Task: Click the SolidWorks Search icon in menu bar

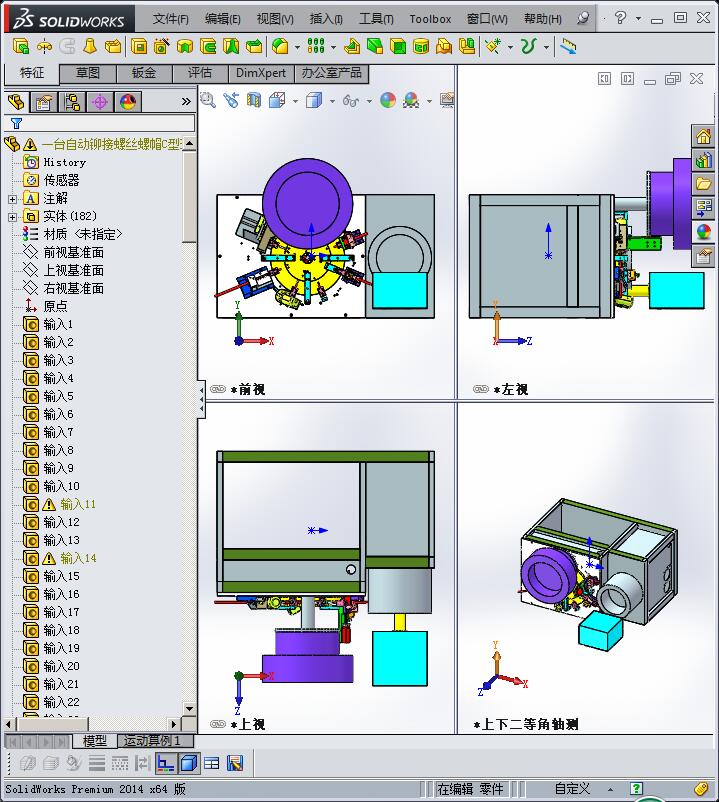Action: coord(582,19)
